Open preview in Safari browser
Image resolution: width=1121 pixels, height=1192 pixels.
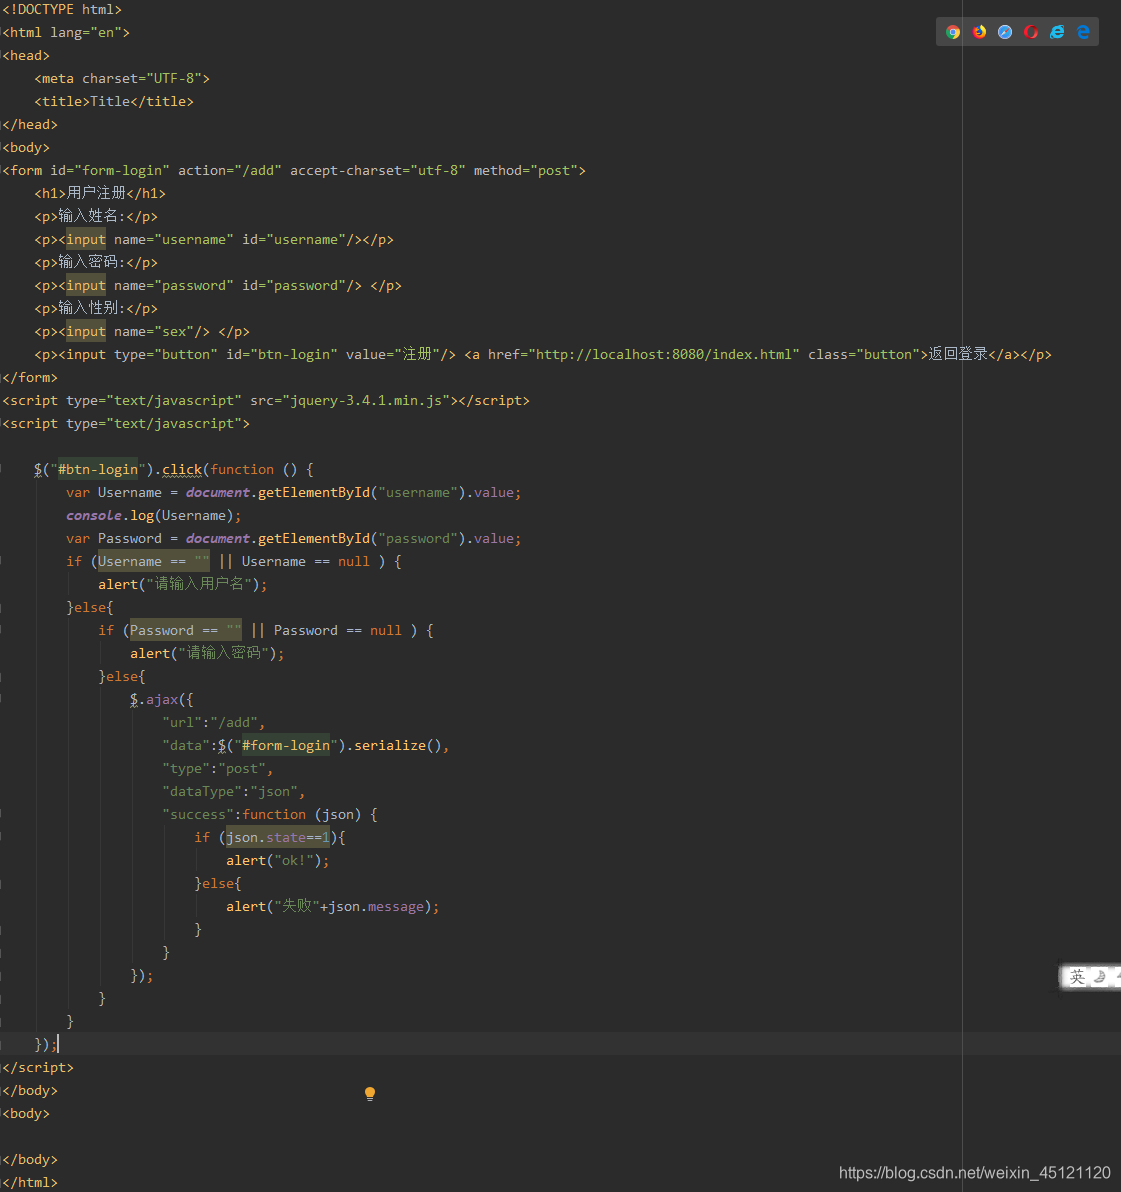pos(1005,32)
